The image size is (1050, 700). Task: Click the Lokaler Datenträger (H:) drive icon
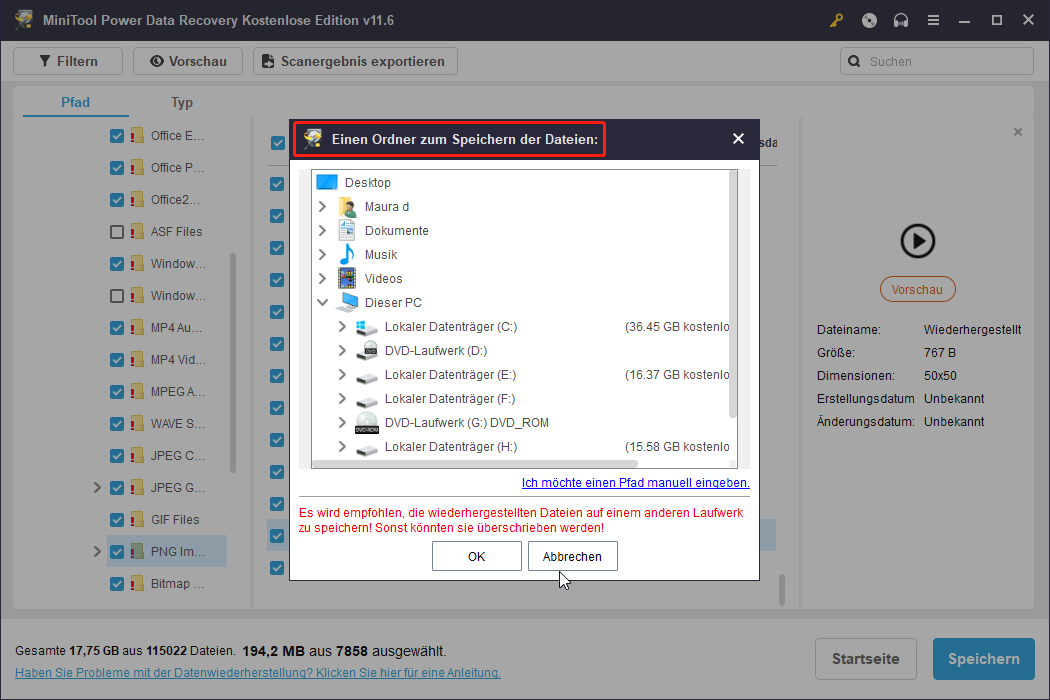[367, 449]
